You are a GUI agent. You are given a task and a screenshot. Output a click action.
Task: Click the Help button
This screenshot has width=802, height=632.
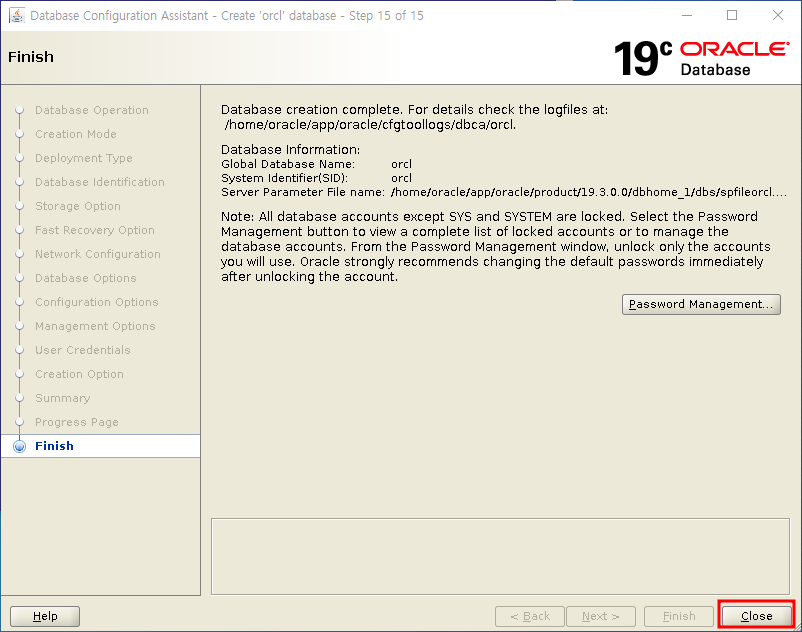[x=45, y=616]
